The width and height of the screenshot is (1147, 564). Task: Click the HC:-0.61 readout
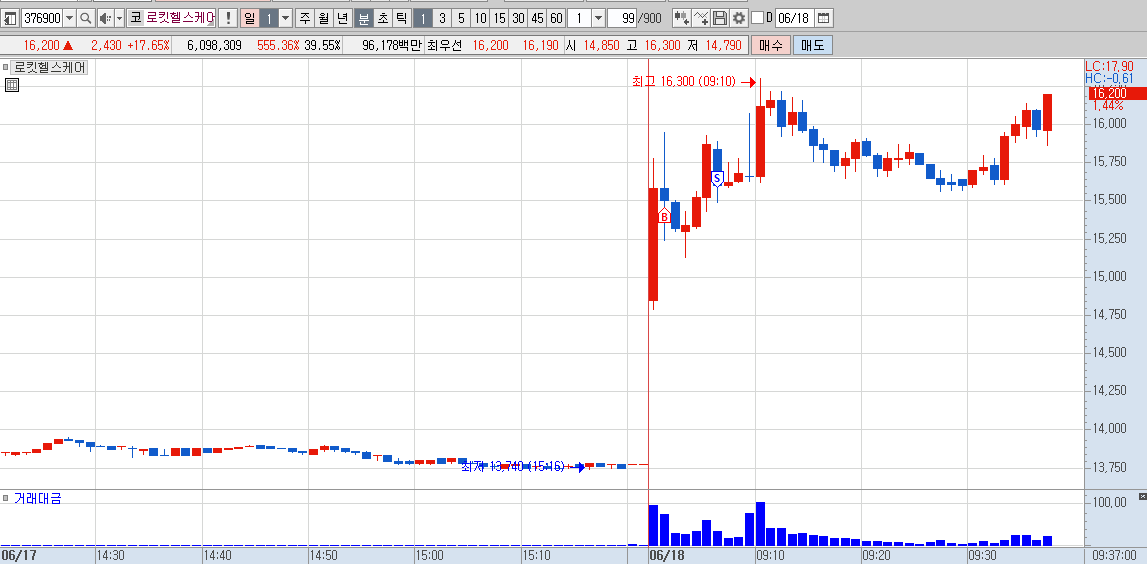(x=1109, y=78)
